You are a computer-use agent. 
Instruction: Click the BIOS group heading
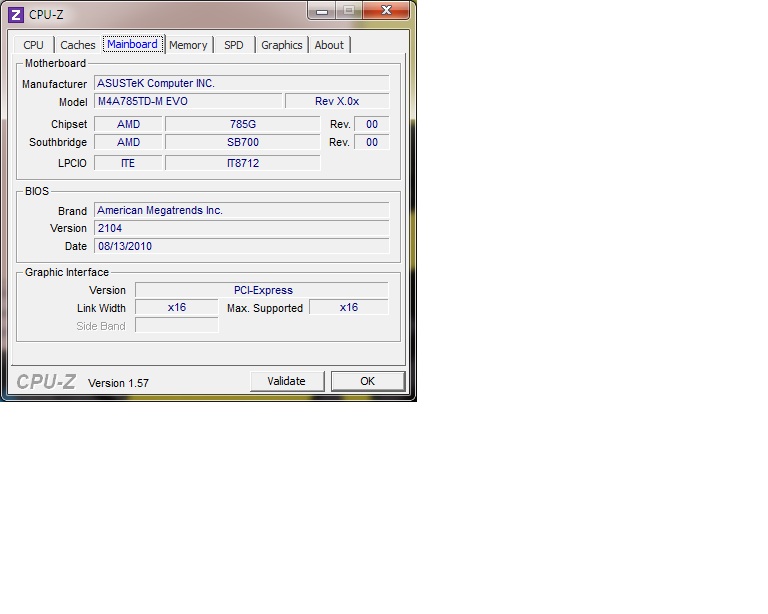(37, 191)
